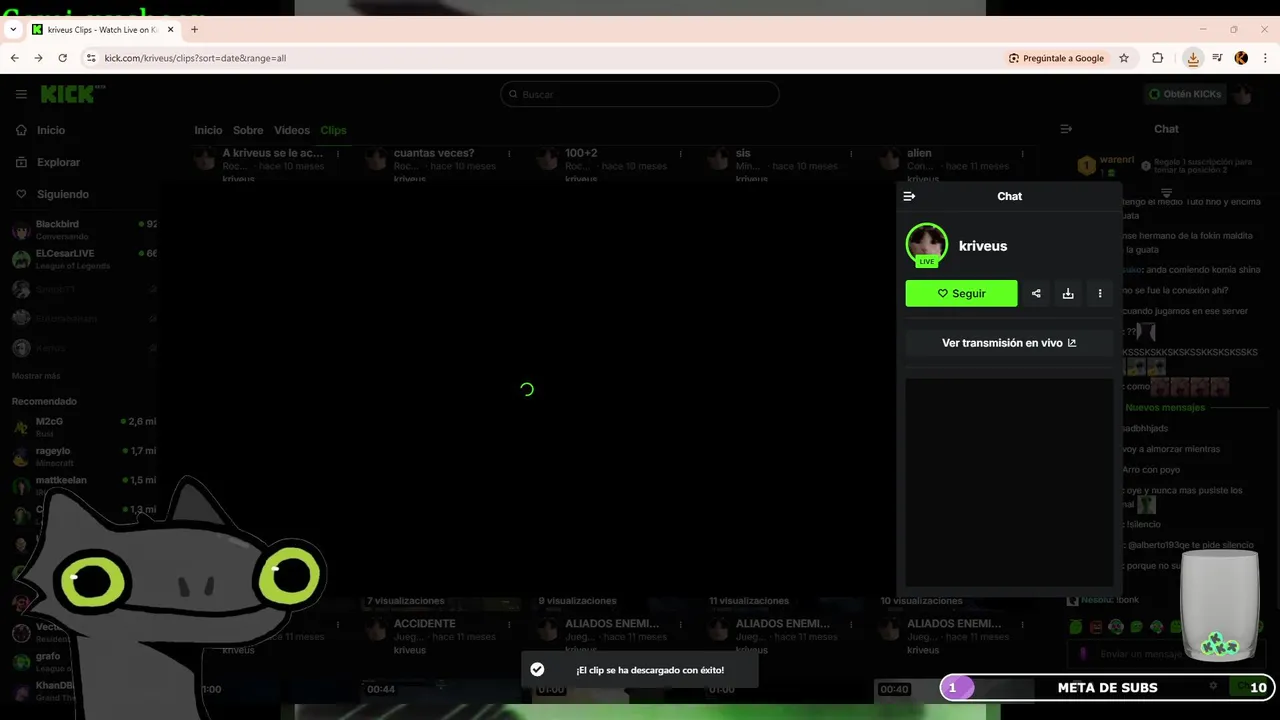Click the clip title '100+2'
Screen dimensions: 1280x720
[x=581, y=153]
